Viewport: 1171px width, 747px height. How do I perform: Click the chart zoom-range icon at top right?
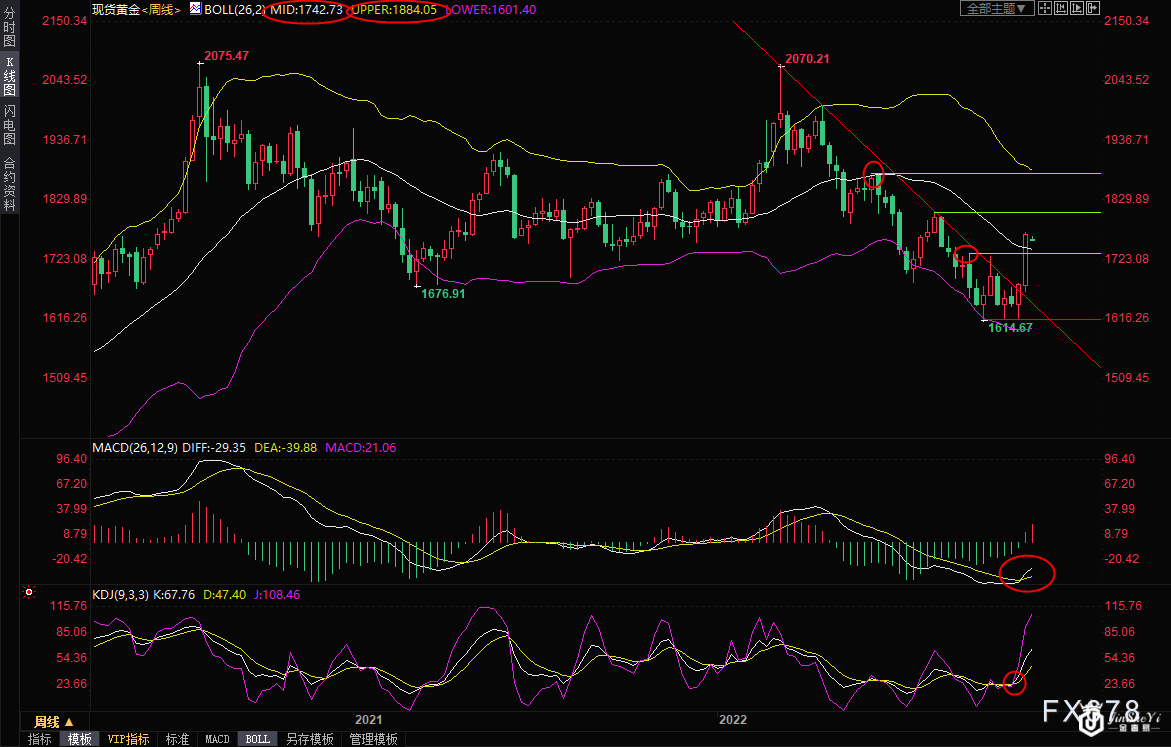pos(1061,8)
